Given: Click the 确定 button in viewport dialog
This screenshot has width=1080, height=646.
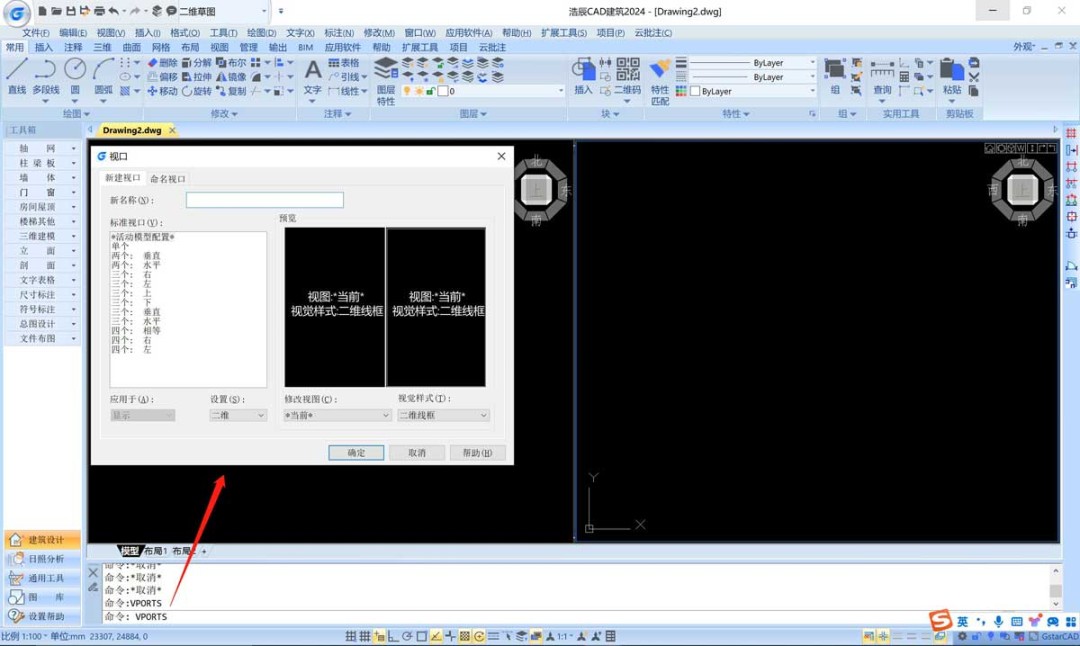Looking at the screenshot, I should [x=356, y=453].
